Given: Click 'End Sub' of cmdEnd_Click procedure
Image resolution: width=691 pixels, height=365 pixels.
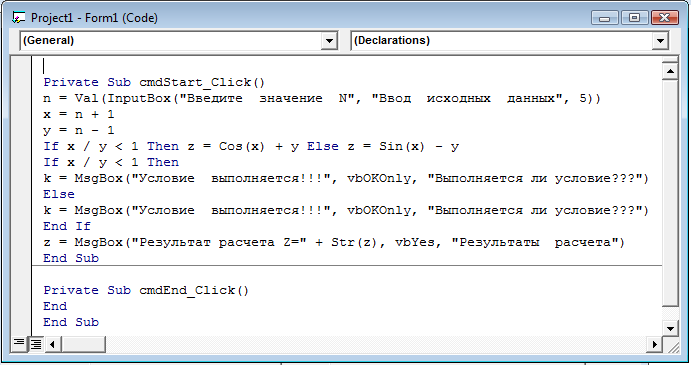Looking at the screenshot, I should 71,322.
